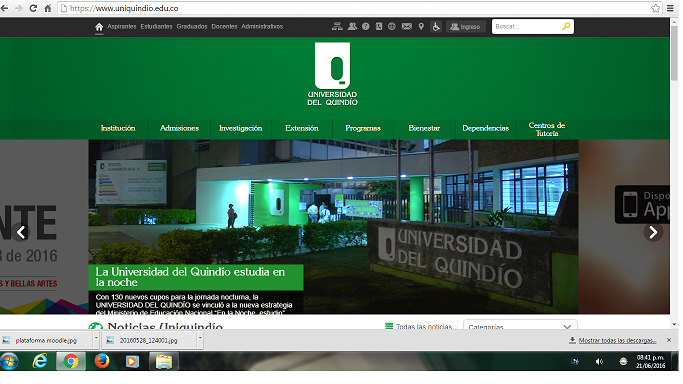Viewport: 683px width, 384px height.
Task: Click the mobile app banner on right slide
Action: click(x=642, y=205)
